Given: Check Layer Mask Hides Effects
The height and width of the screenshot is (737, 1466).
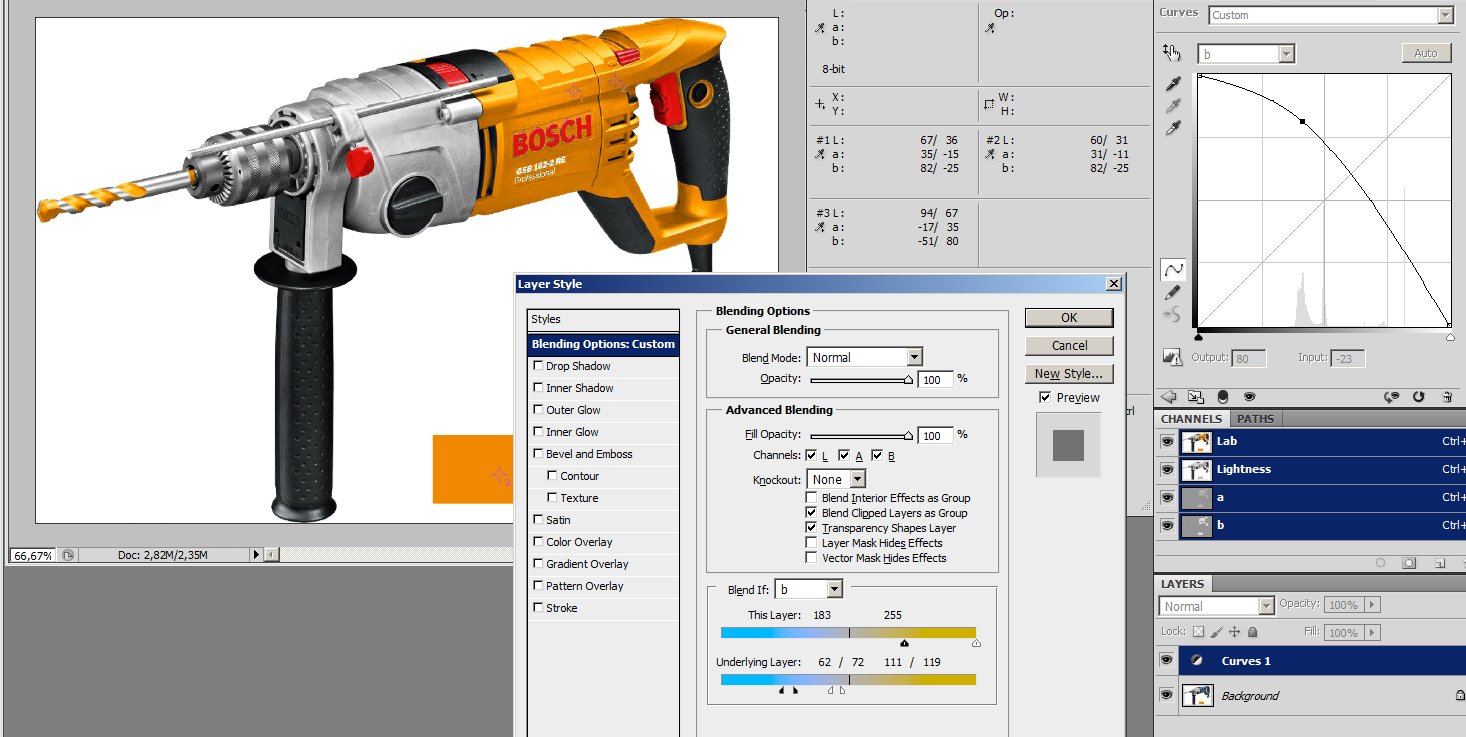Looking at the screenshot, I should (812, 543).
